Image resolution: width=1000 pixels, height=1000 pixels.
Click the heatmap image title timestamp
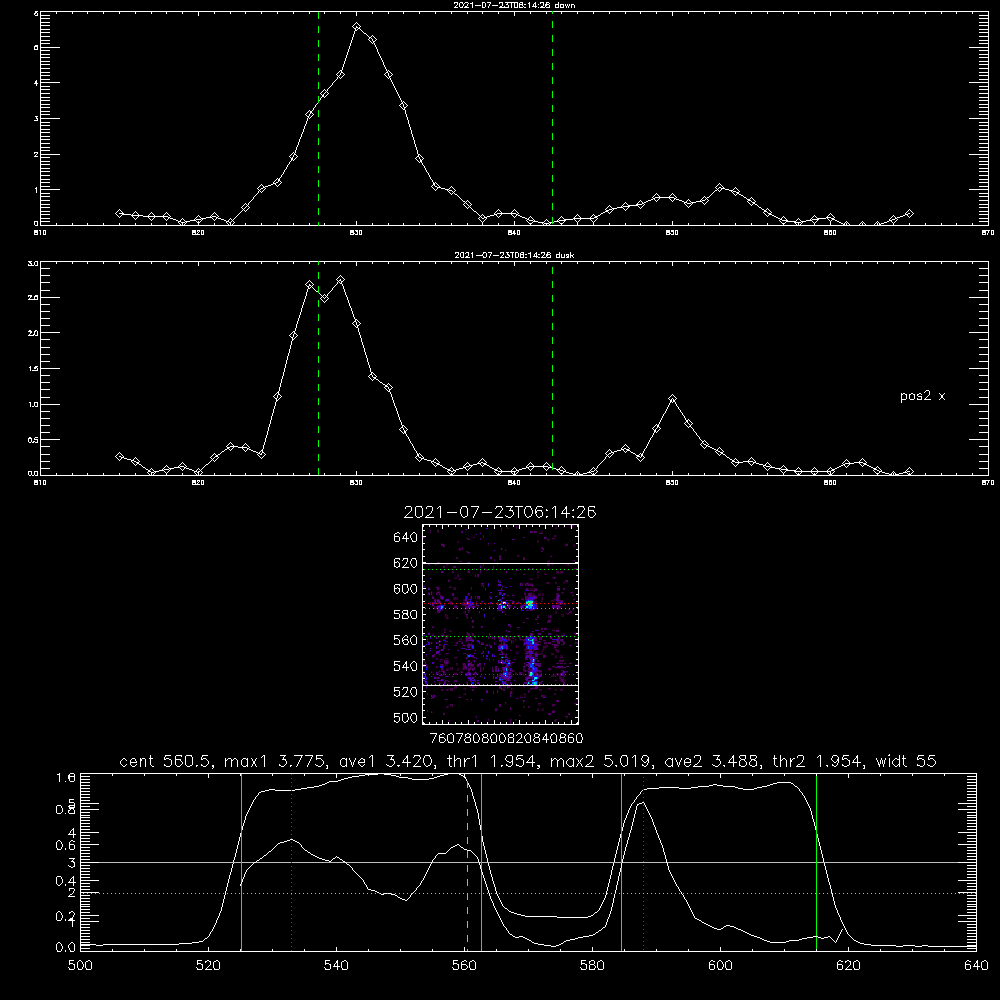click(x=500, y=512)
